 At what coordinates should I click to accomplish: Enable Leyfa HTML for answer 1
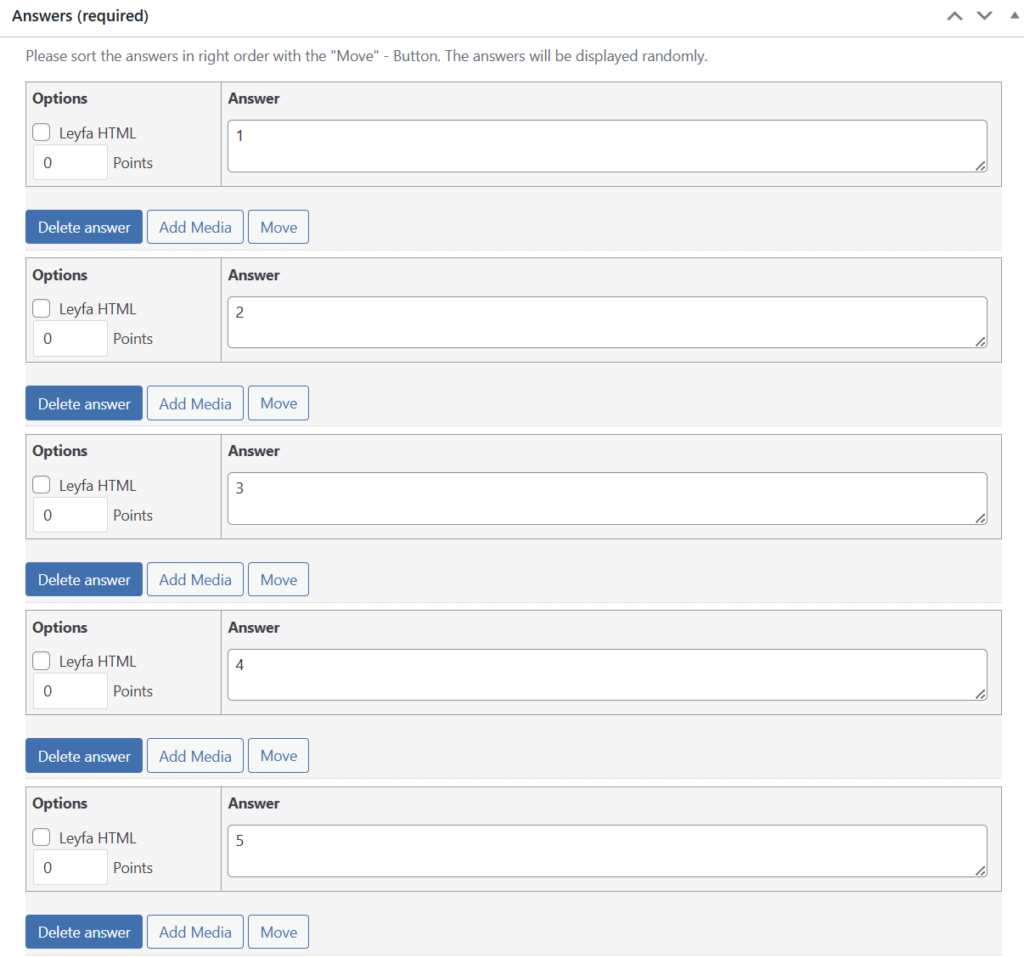pos(42,133)
